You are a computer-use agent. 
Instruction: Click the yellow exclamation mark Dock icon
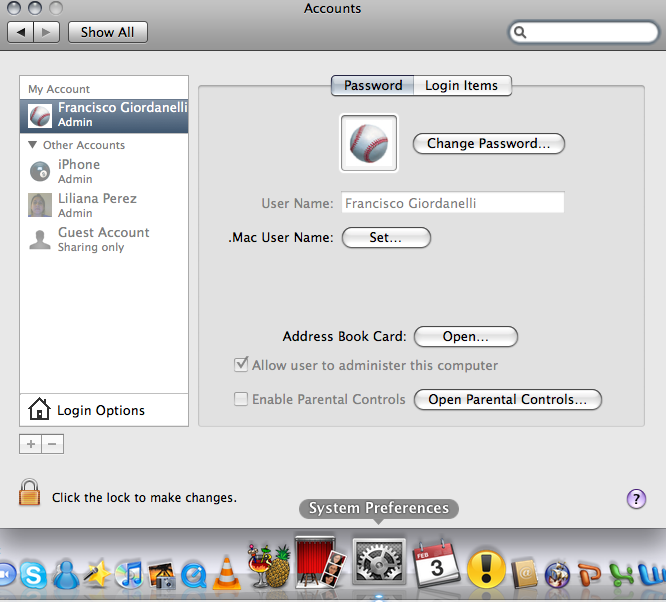coord(486,570)
